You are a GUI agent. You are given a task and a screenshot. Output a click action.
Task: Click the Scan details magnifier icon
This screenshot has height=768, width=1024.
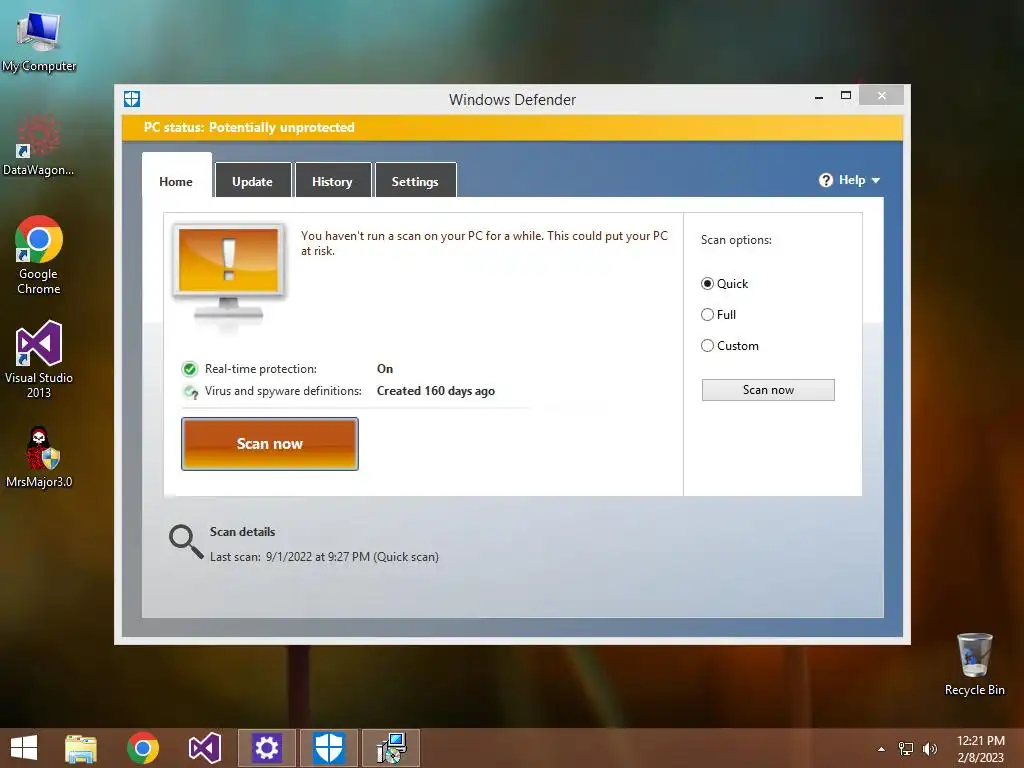(x=186, y=542)
